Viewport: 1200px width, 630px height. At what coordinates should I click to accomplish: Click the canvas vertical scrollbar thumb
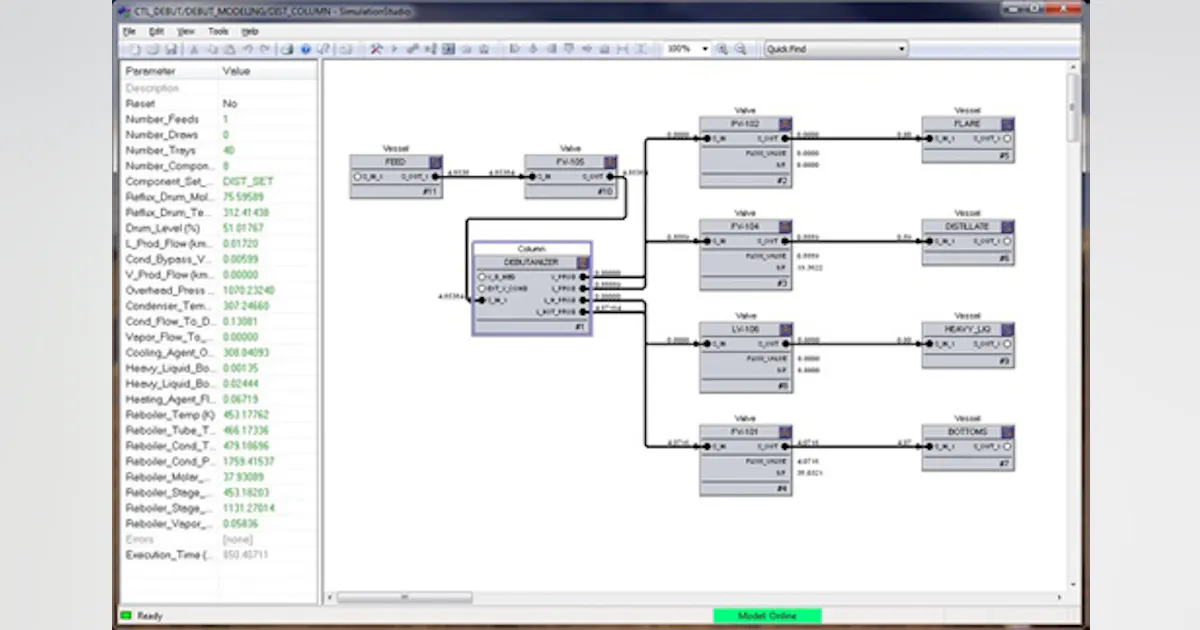tap(1073, 108)
